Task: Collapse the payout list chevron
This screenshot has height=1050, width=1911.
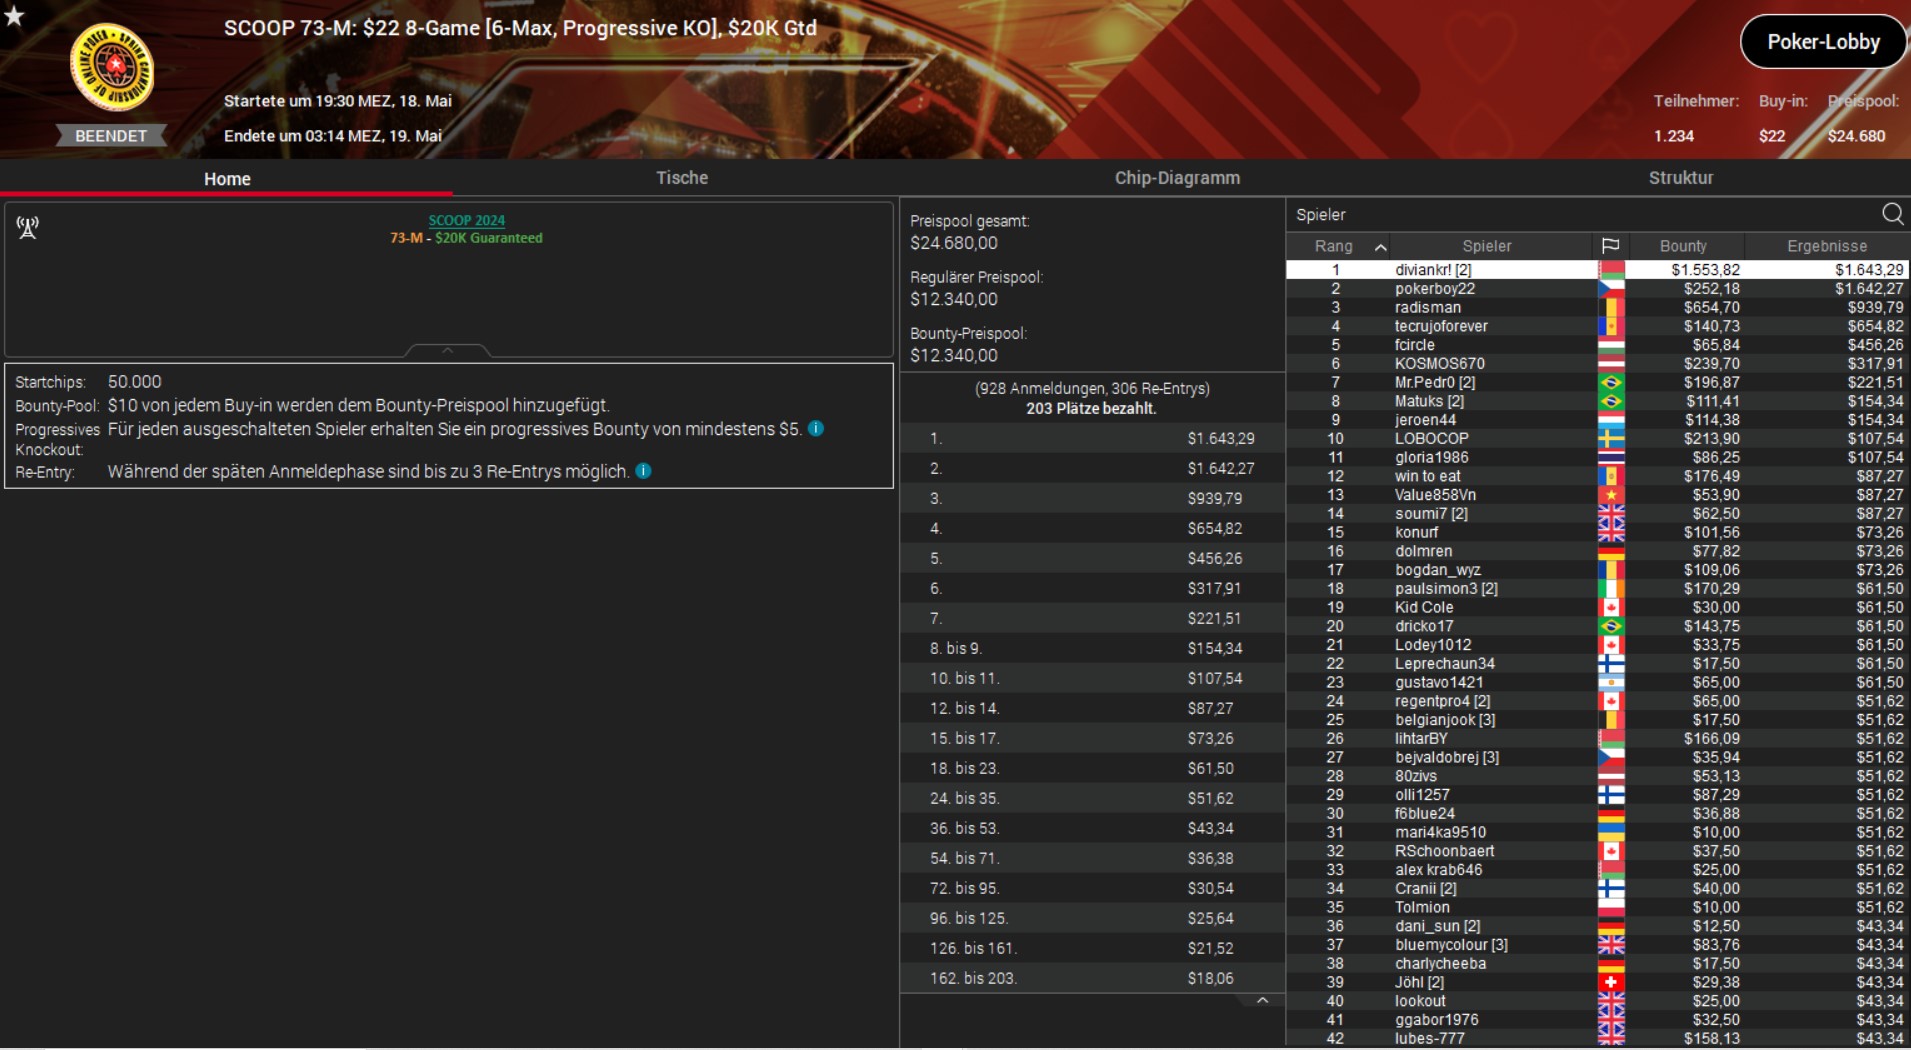Action: (x=1262, y=1001)
